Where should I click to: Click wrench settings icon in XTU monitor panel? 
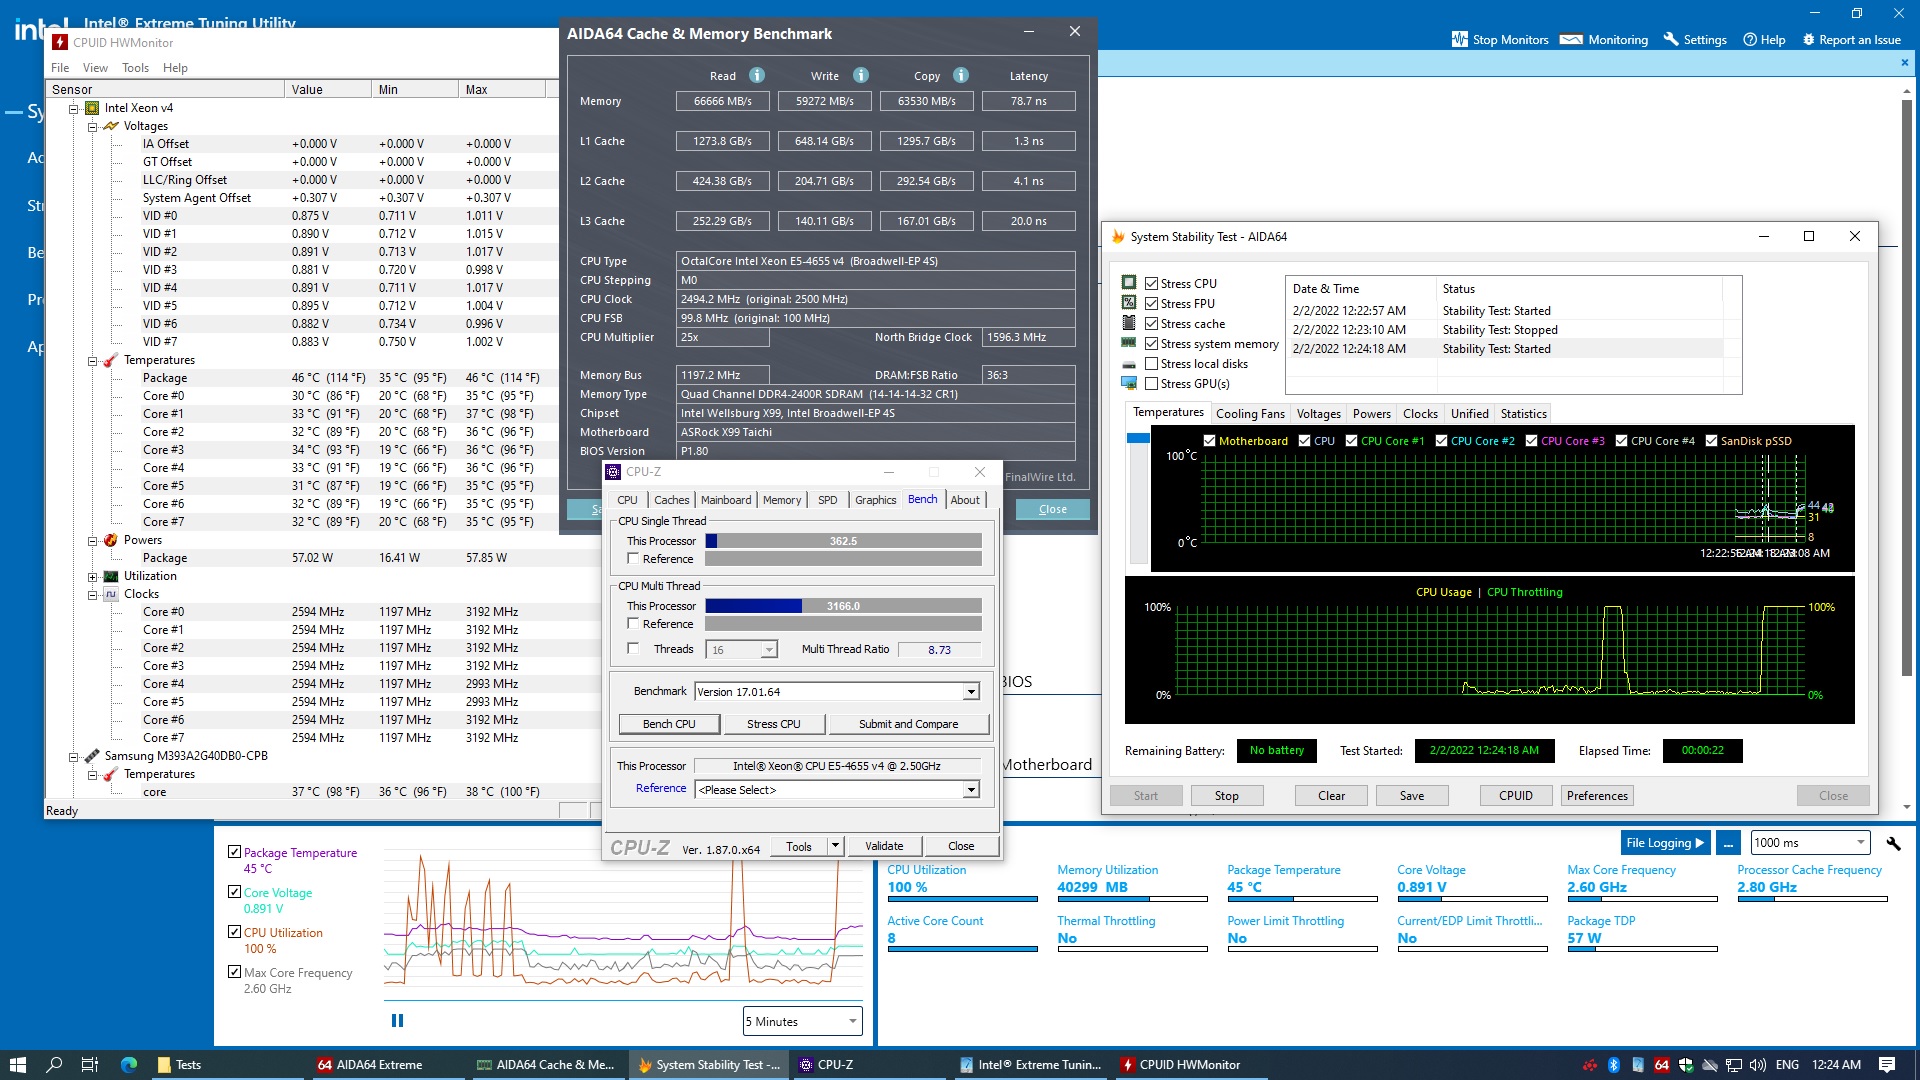coord(1893,843)
